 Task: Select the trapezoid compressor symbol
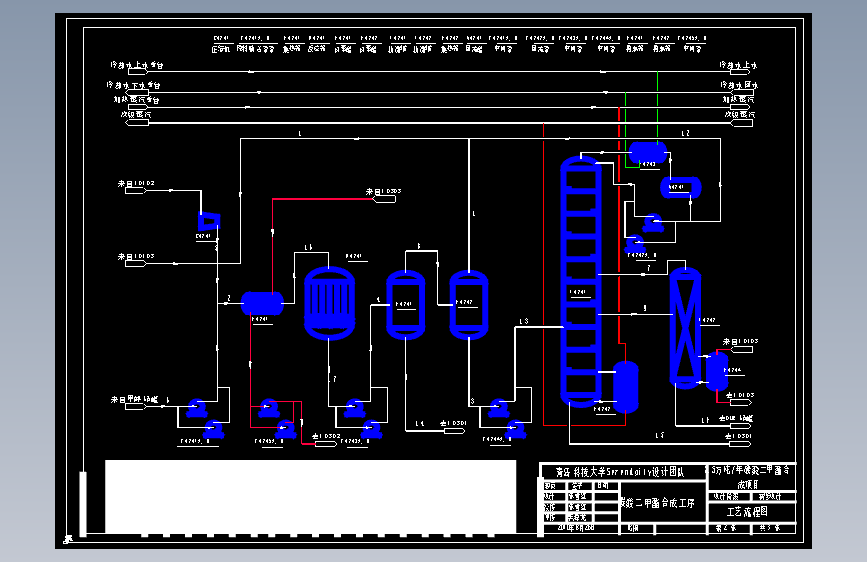[x=209, y=221]
